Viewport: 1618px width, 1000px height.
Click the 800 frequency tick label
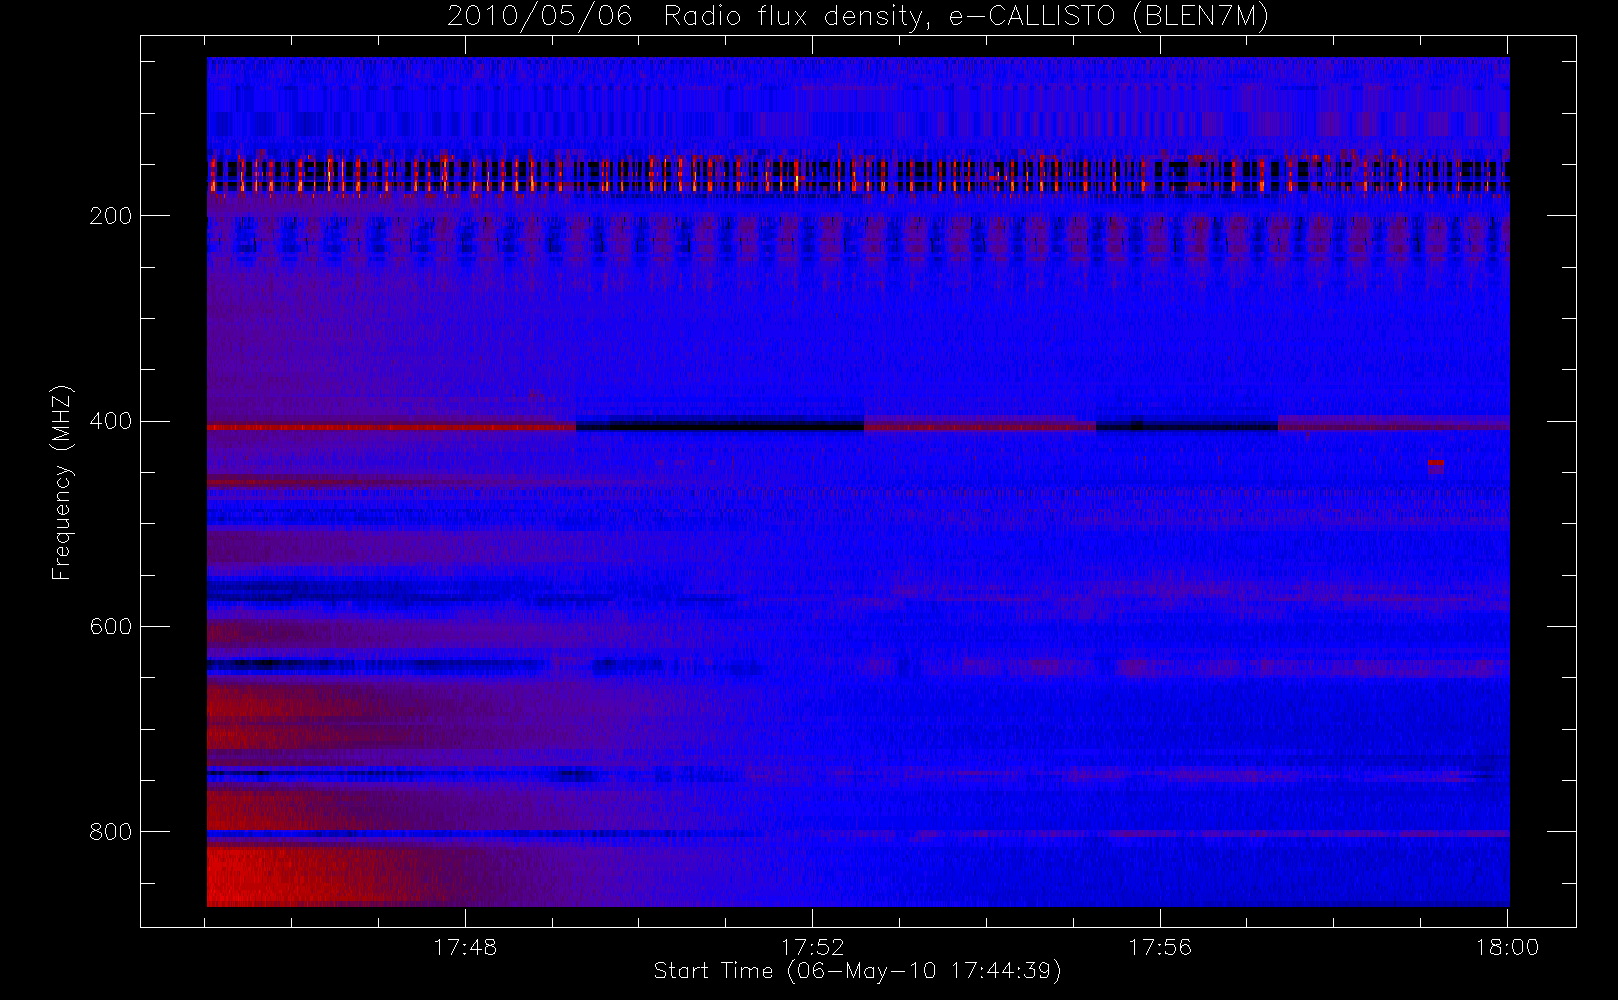(110, 832)
